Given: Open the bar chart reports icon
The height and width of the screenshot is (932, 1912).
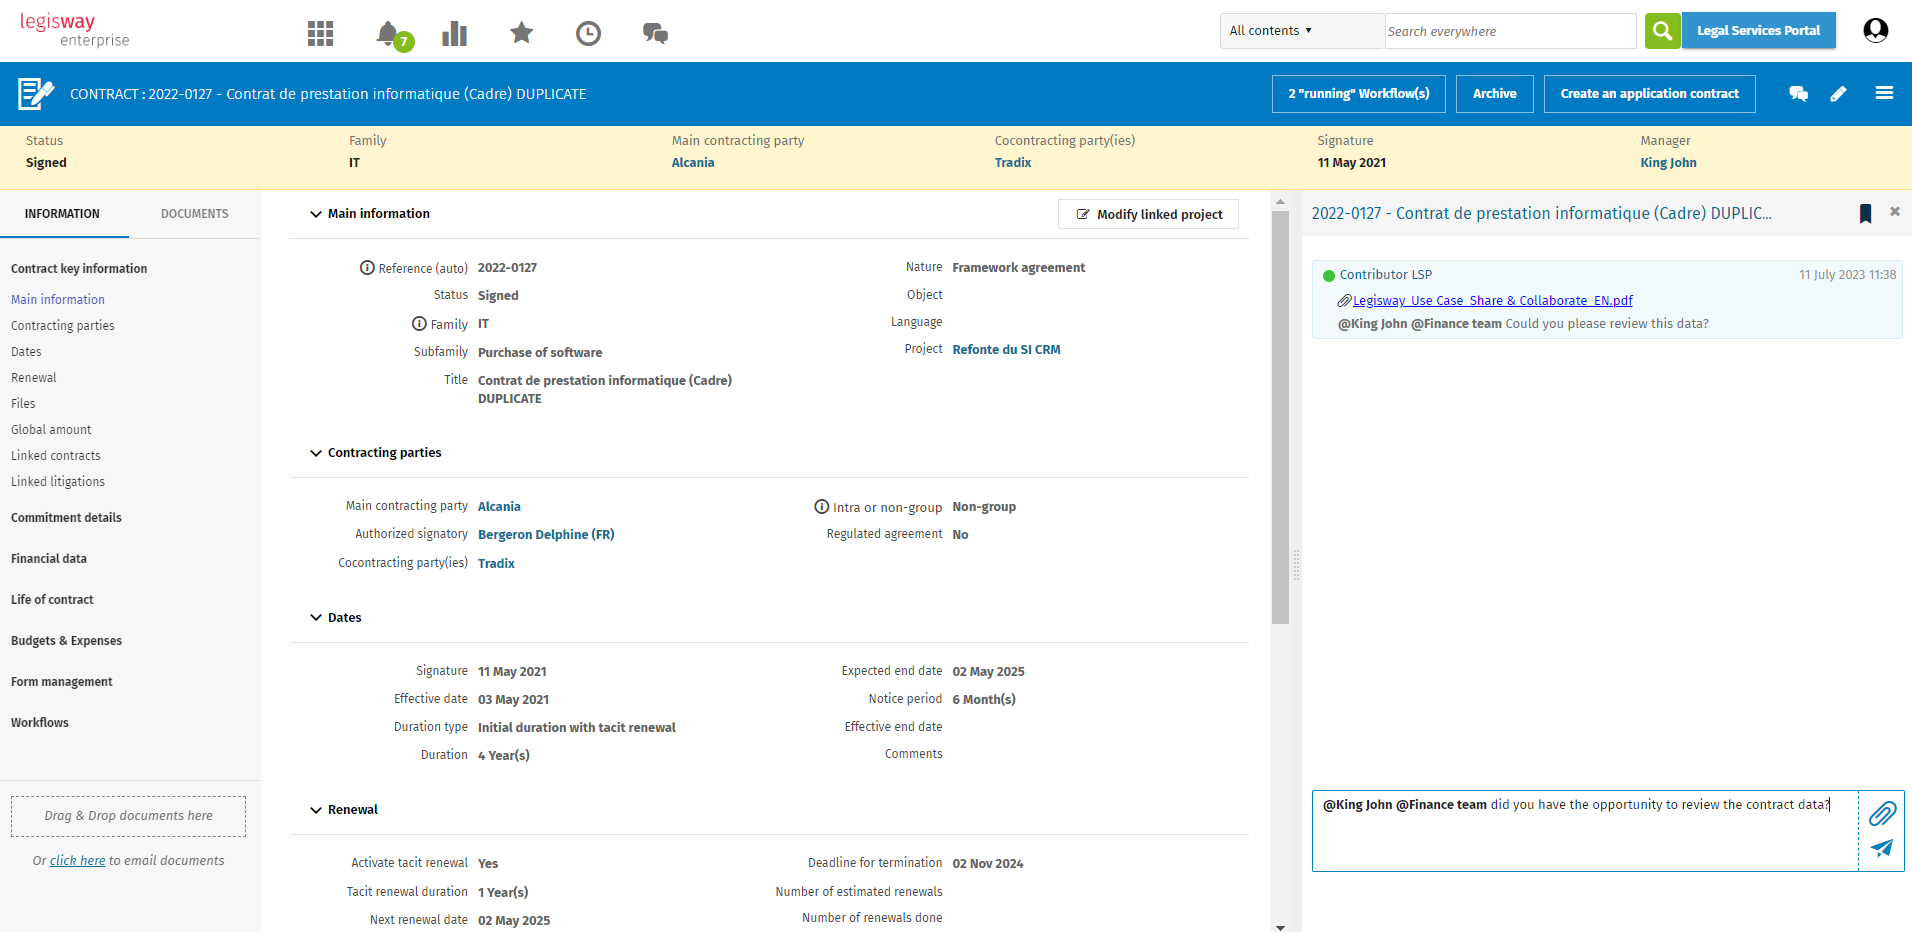Looking at the screenshot, I should click(455, 34).
